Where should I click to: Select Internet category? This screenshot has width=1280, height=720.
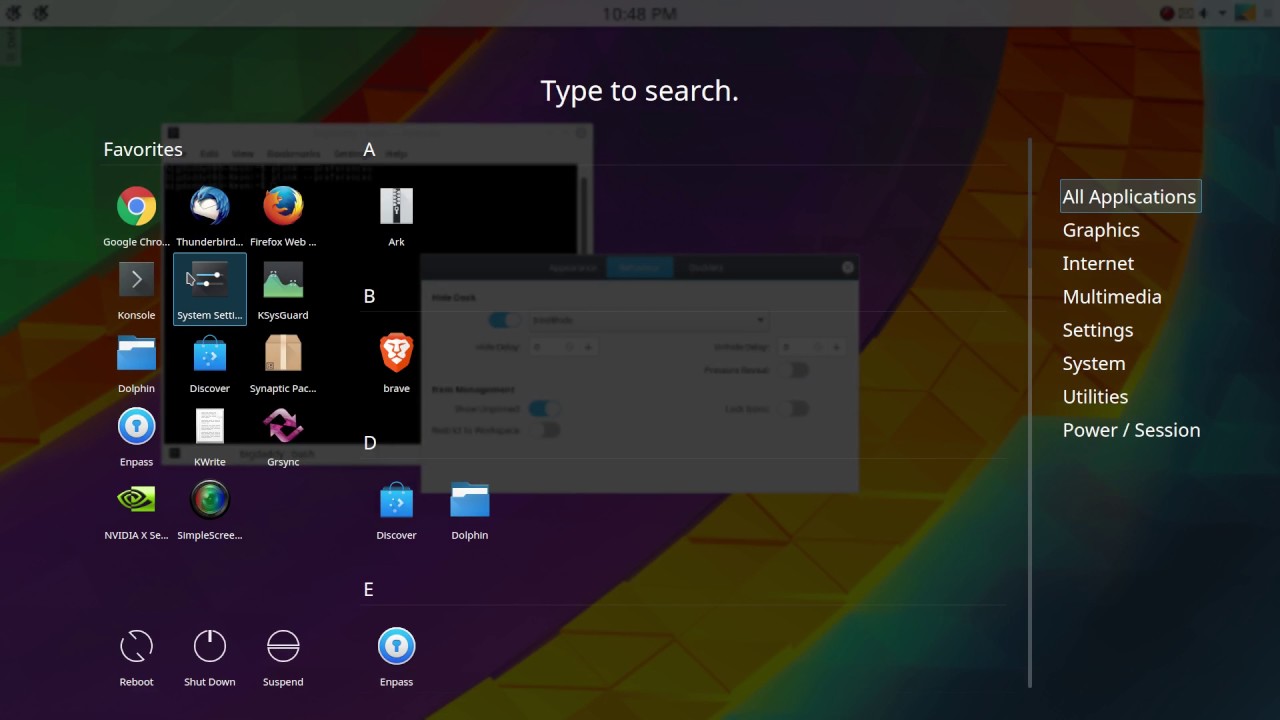click(x=1098, y=263)
